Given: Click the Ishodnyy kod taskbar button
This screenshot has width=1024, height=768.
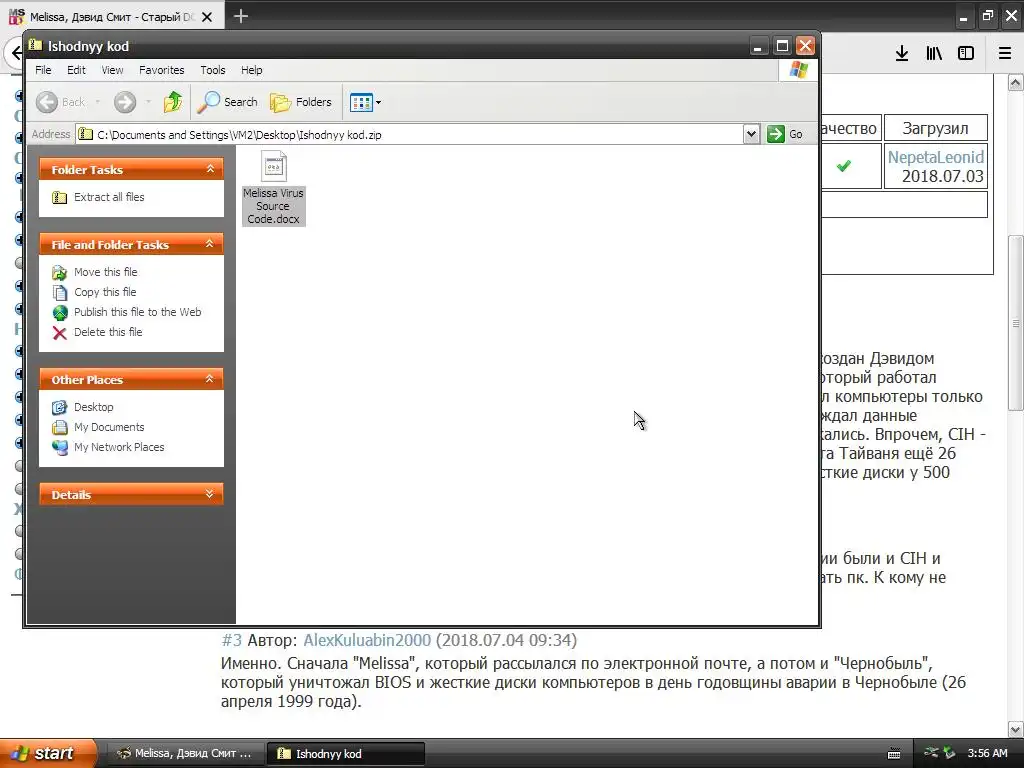Looking at the screenshot, I should click(347, 754).
